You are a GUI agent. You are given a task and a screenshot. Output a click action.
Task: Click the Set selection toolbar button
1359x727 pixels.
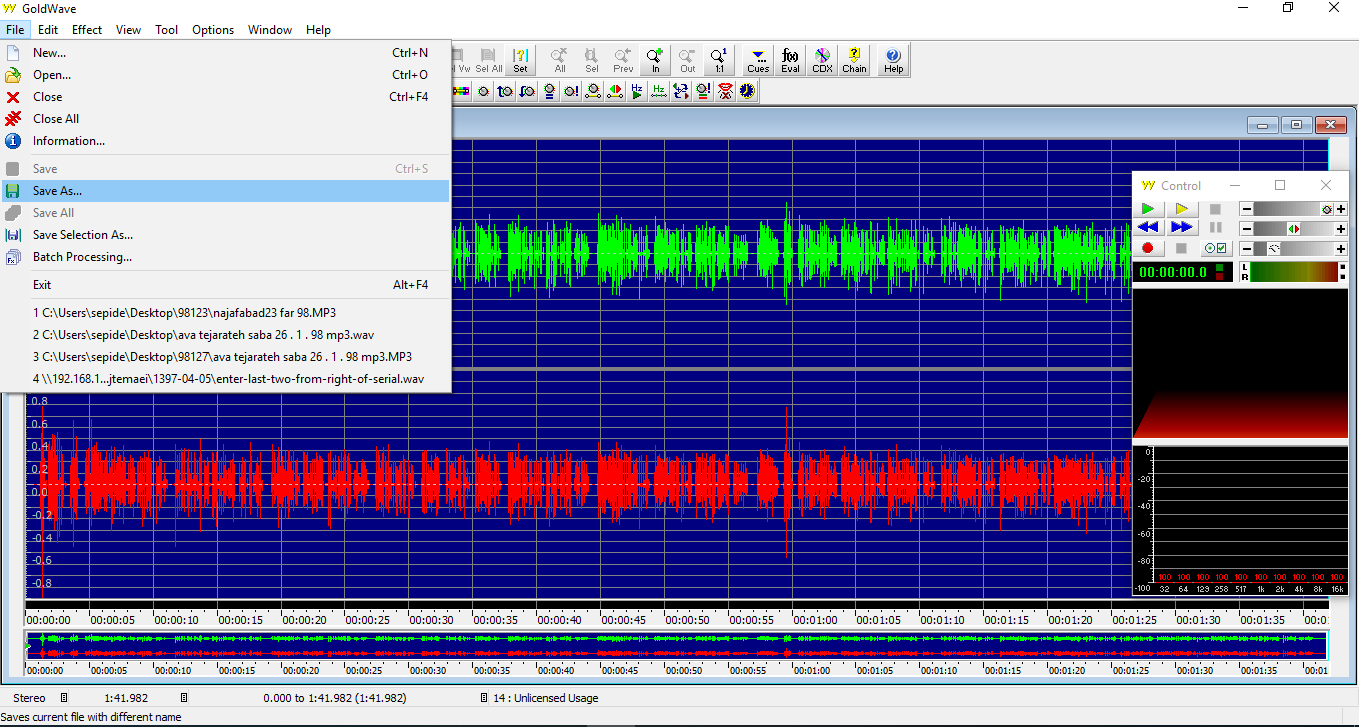pos(520,61)
